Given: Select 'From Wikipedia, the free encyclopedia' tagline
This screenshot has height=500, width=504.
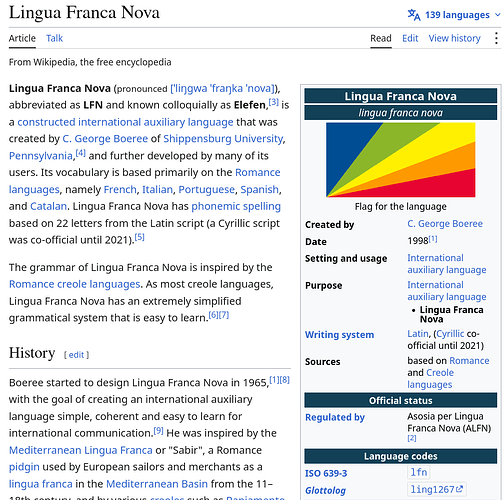Looking at the screenshot, I should click(x=90, y=62).
